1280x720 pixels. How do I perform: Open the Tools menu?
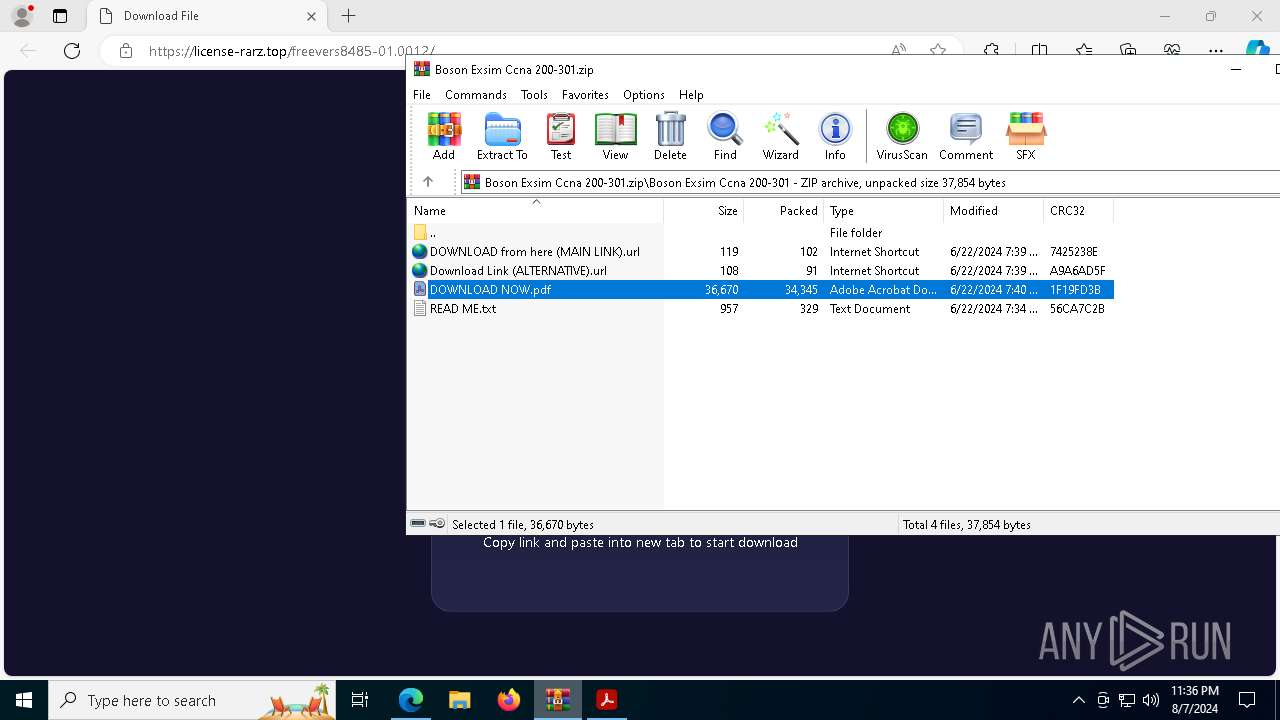coord(534,95)
